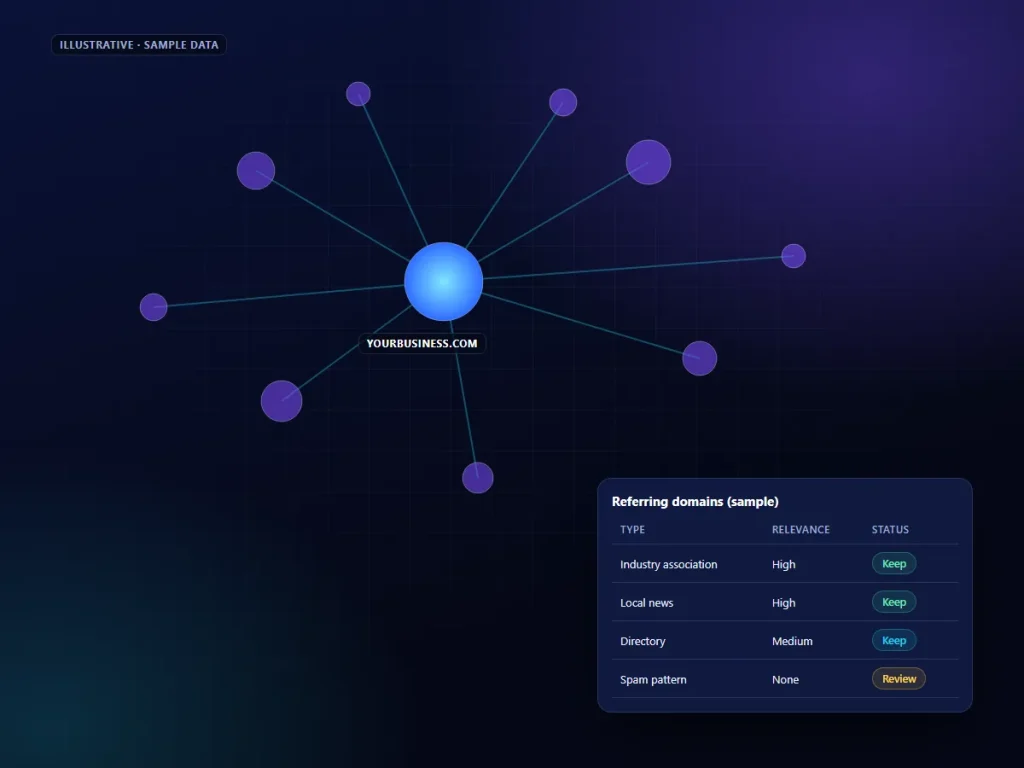1024x768 pixels.
Task: Click the purple node directly below the center node
Action: coord(477,478)
